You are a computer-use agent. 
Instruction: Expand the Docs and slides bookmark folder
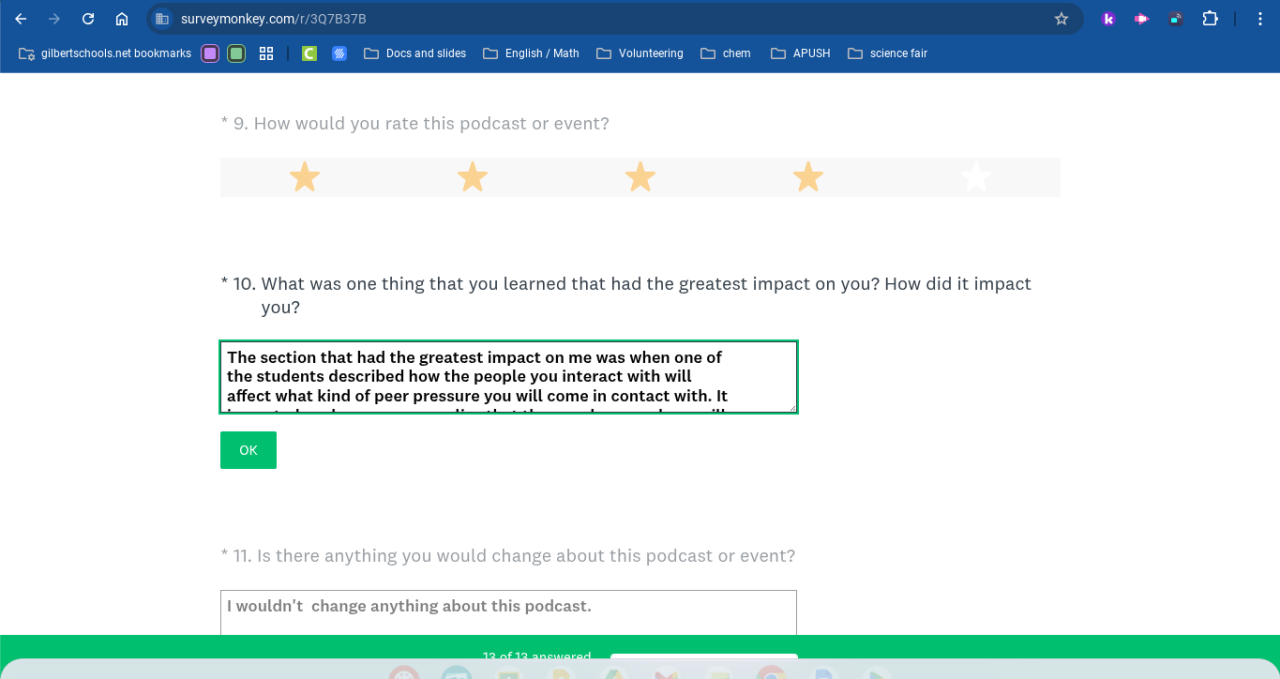pos(415,54)
